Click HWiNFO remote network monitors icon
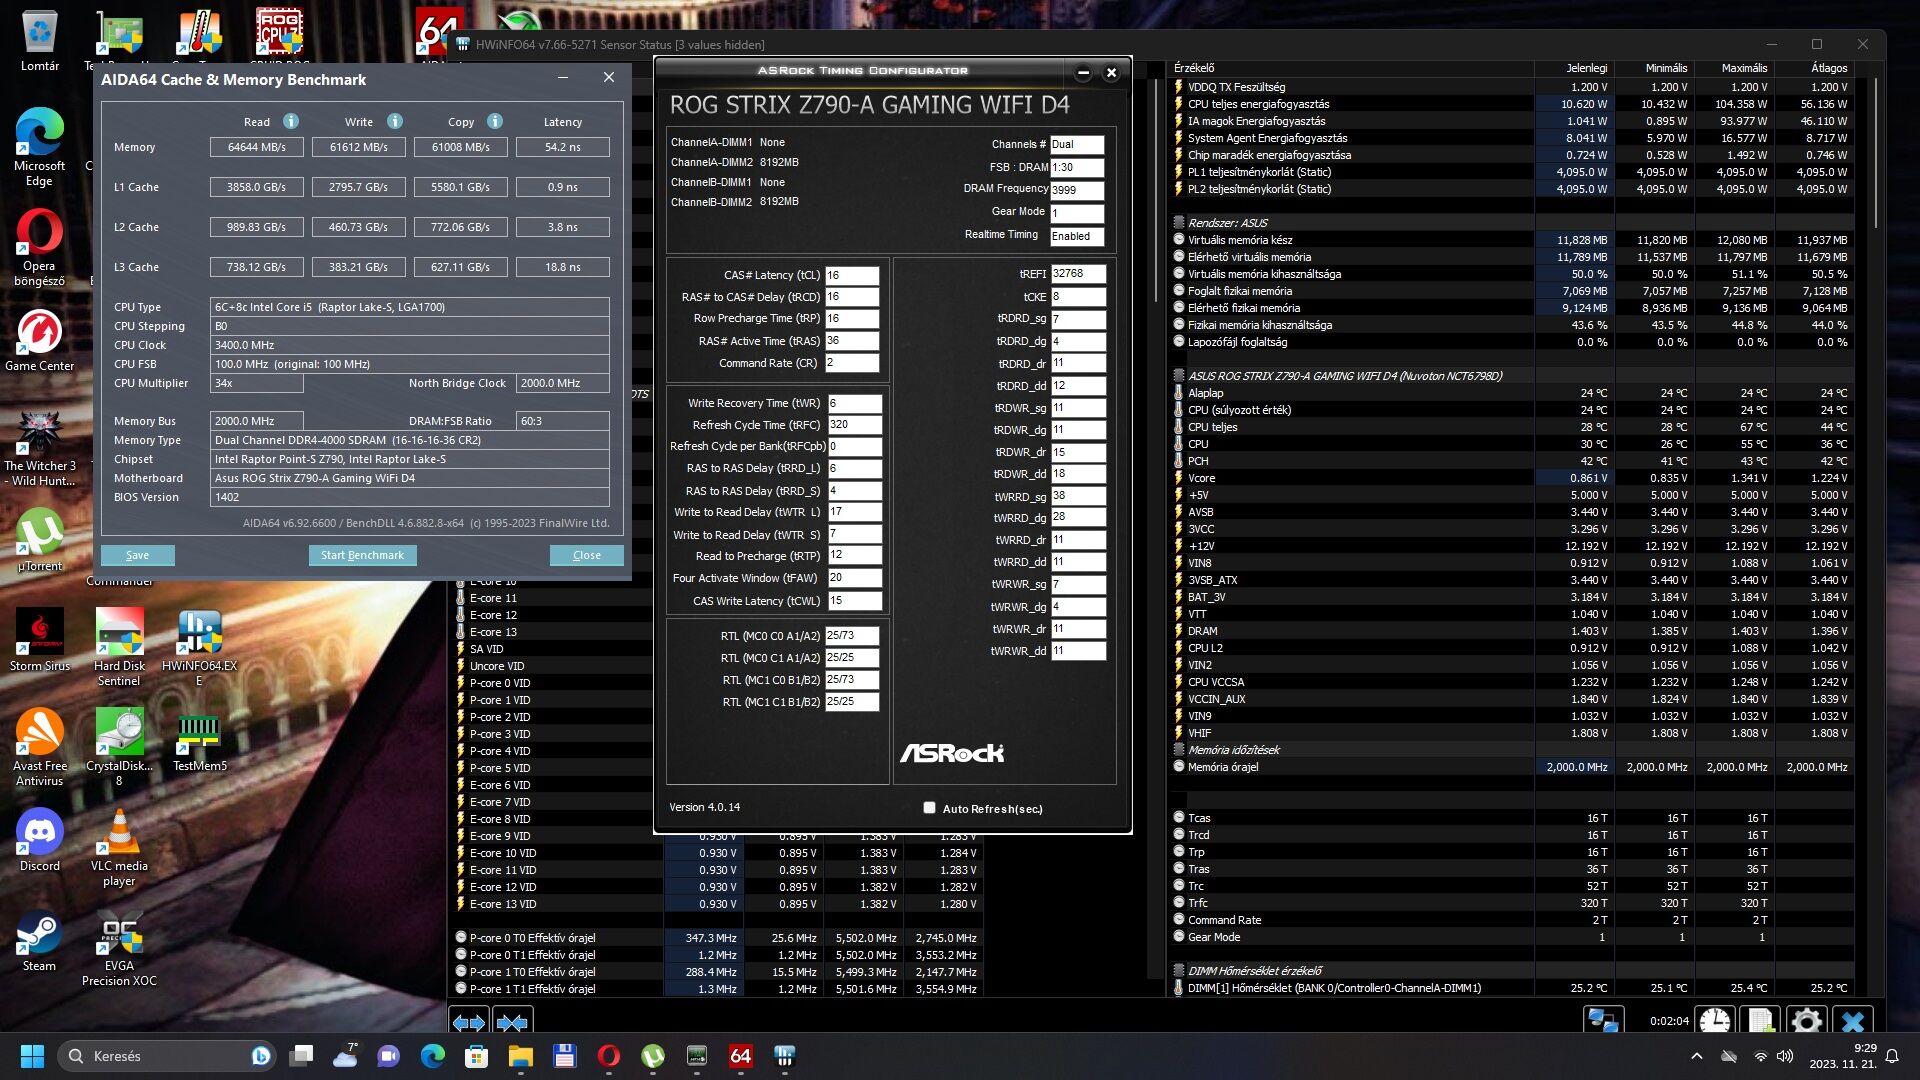Image resolution: width=1920 pixels, height=1080 pixels. [x=1603, y=1021]
